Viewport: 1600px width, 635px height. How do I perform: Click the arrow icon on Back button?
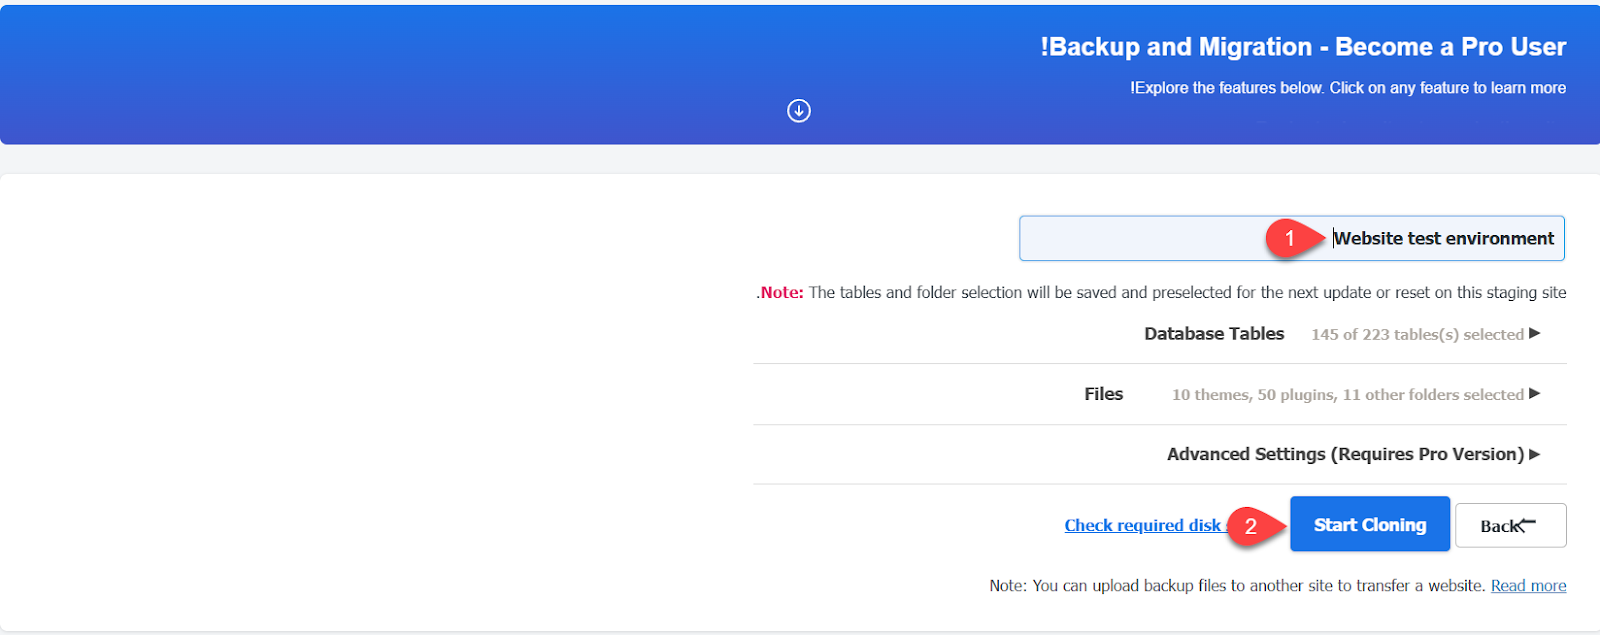click(x=1525, y=523)
